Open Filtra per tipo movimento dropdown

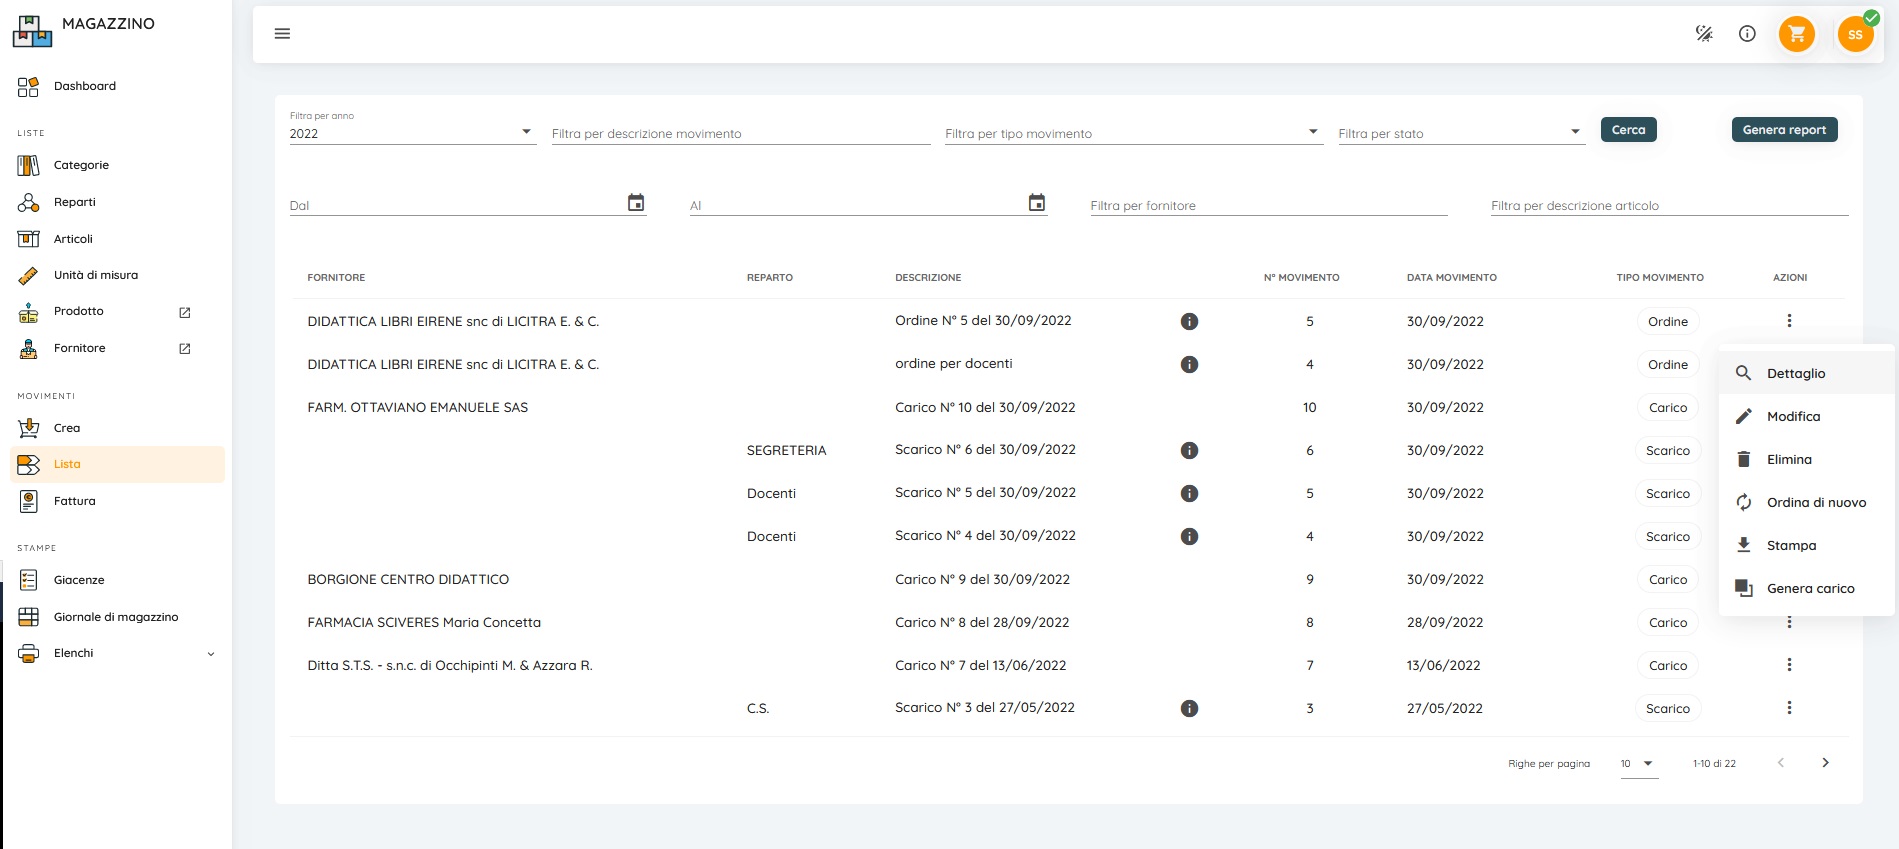[x=1313, y=132]
